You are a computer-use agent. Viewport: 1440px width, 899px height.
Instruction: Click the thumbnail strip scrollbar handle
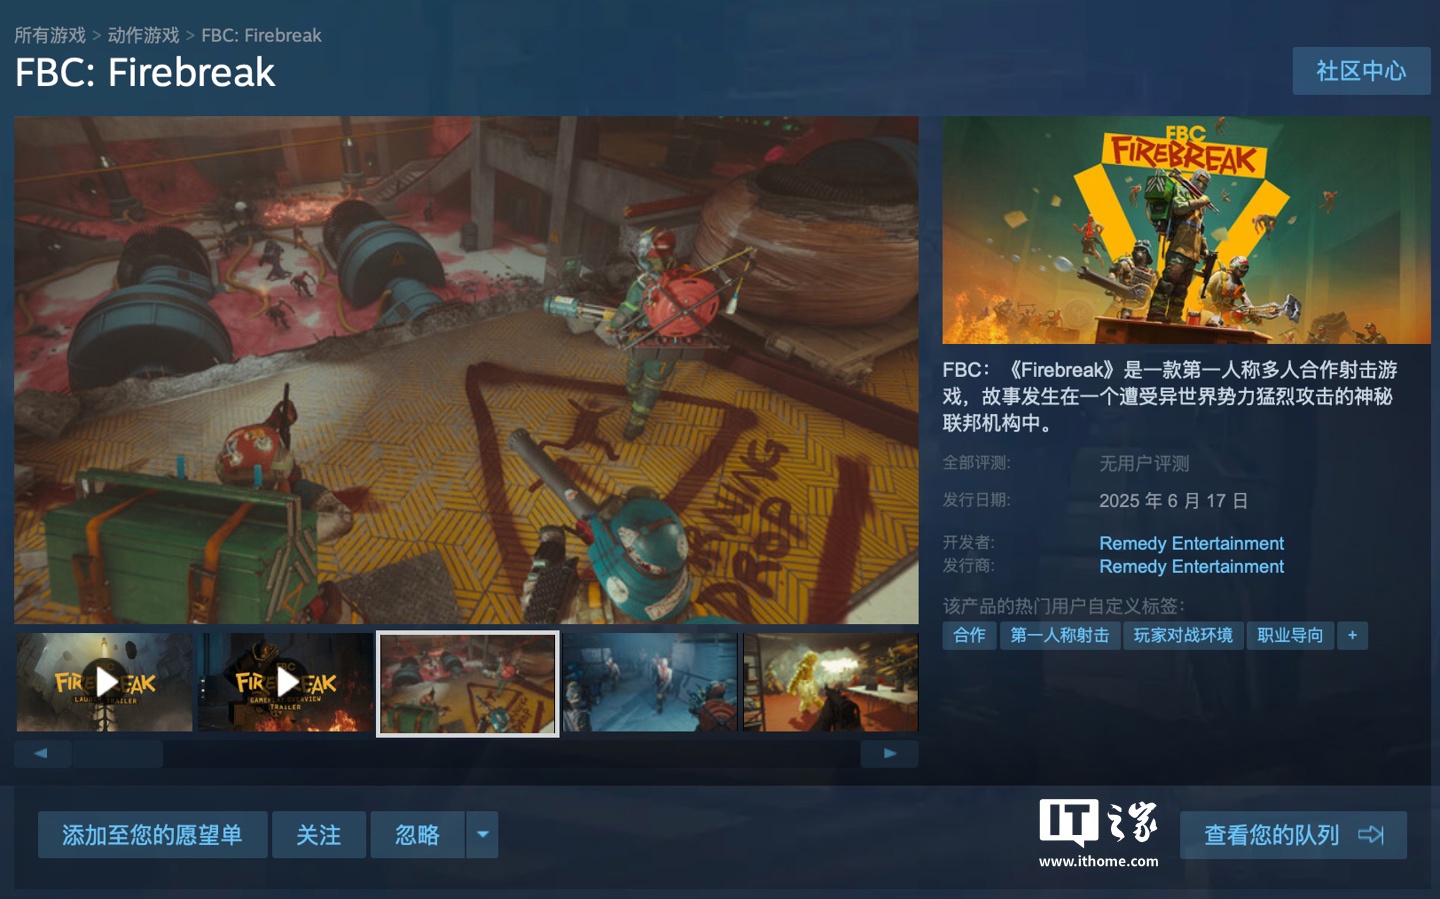point(118,754)
